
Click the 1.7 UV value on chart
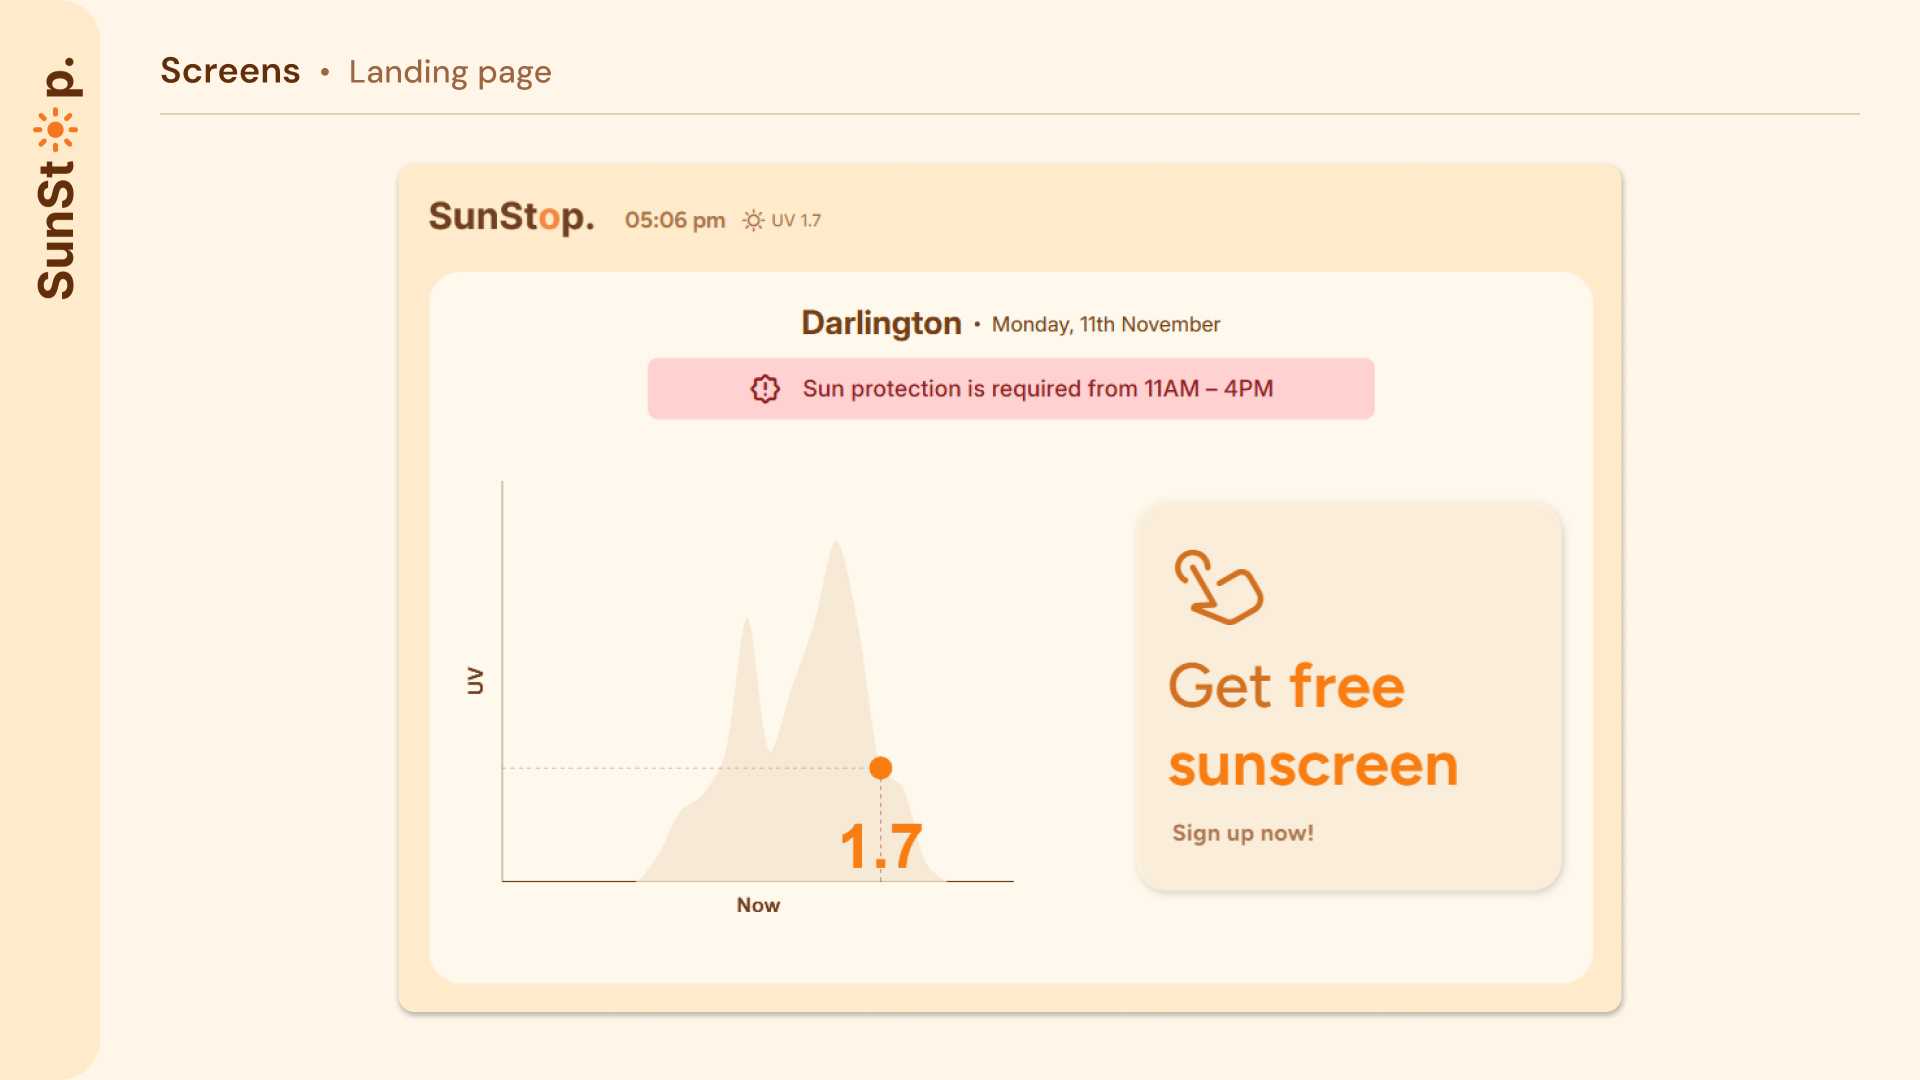point(881,846)
